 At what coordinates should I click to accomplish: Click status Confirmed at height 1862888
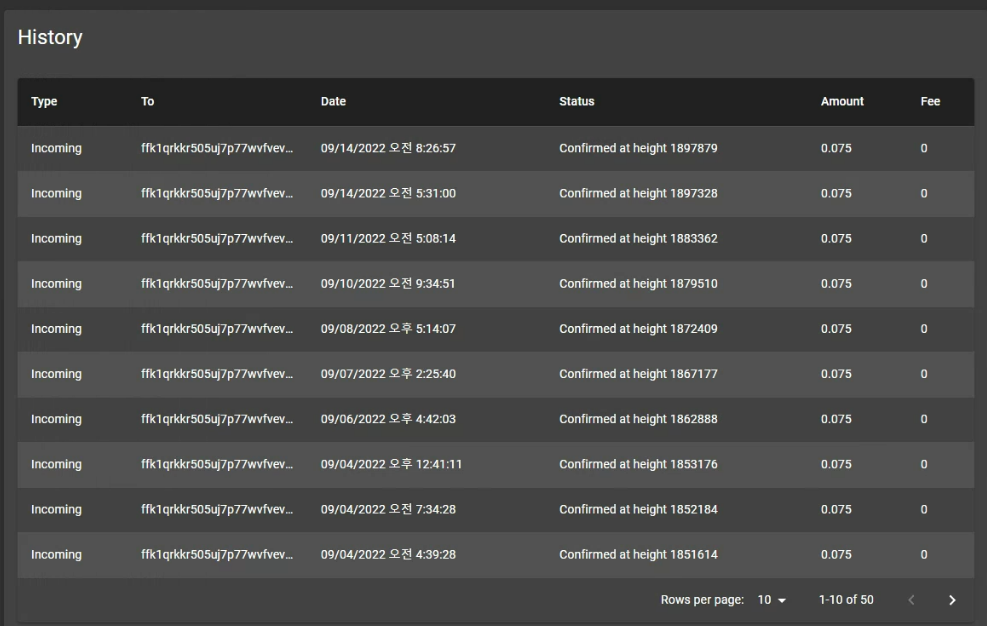click(638, 419)
